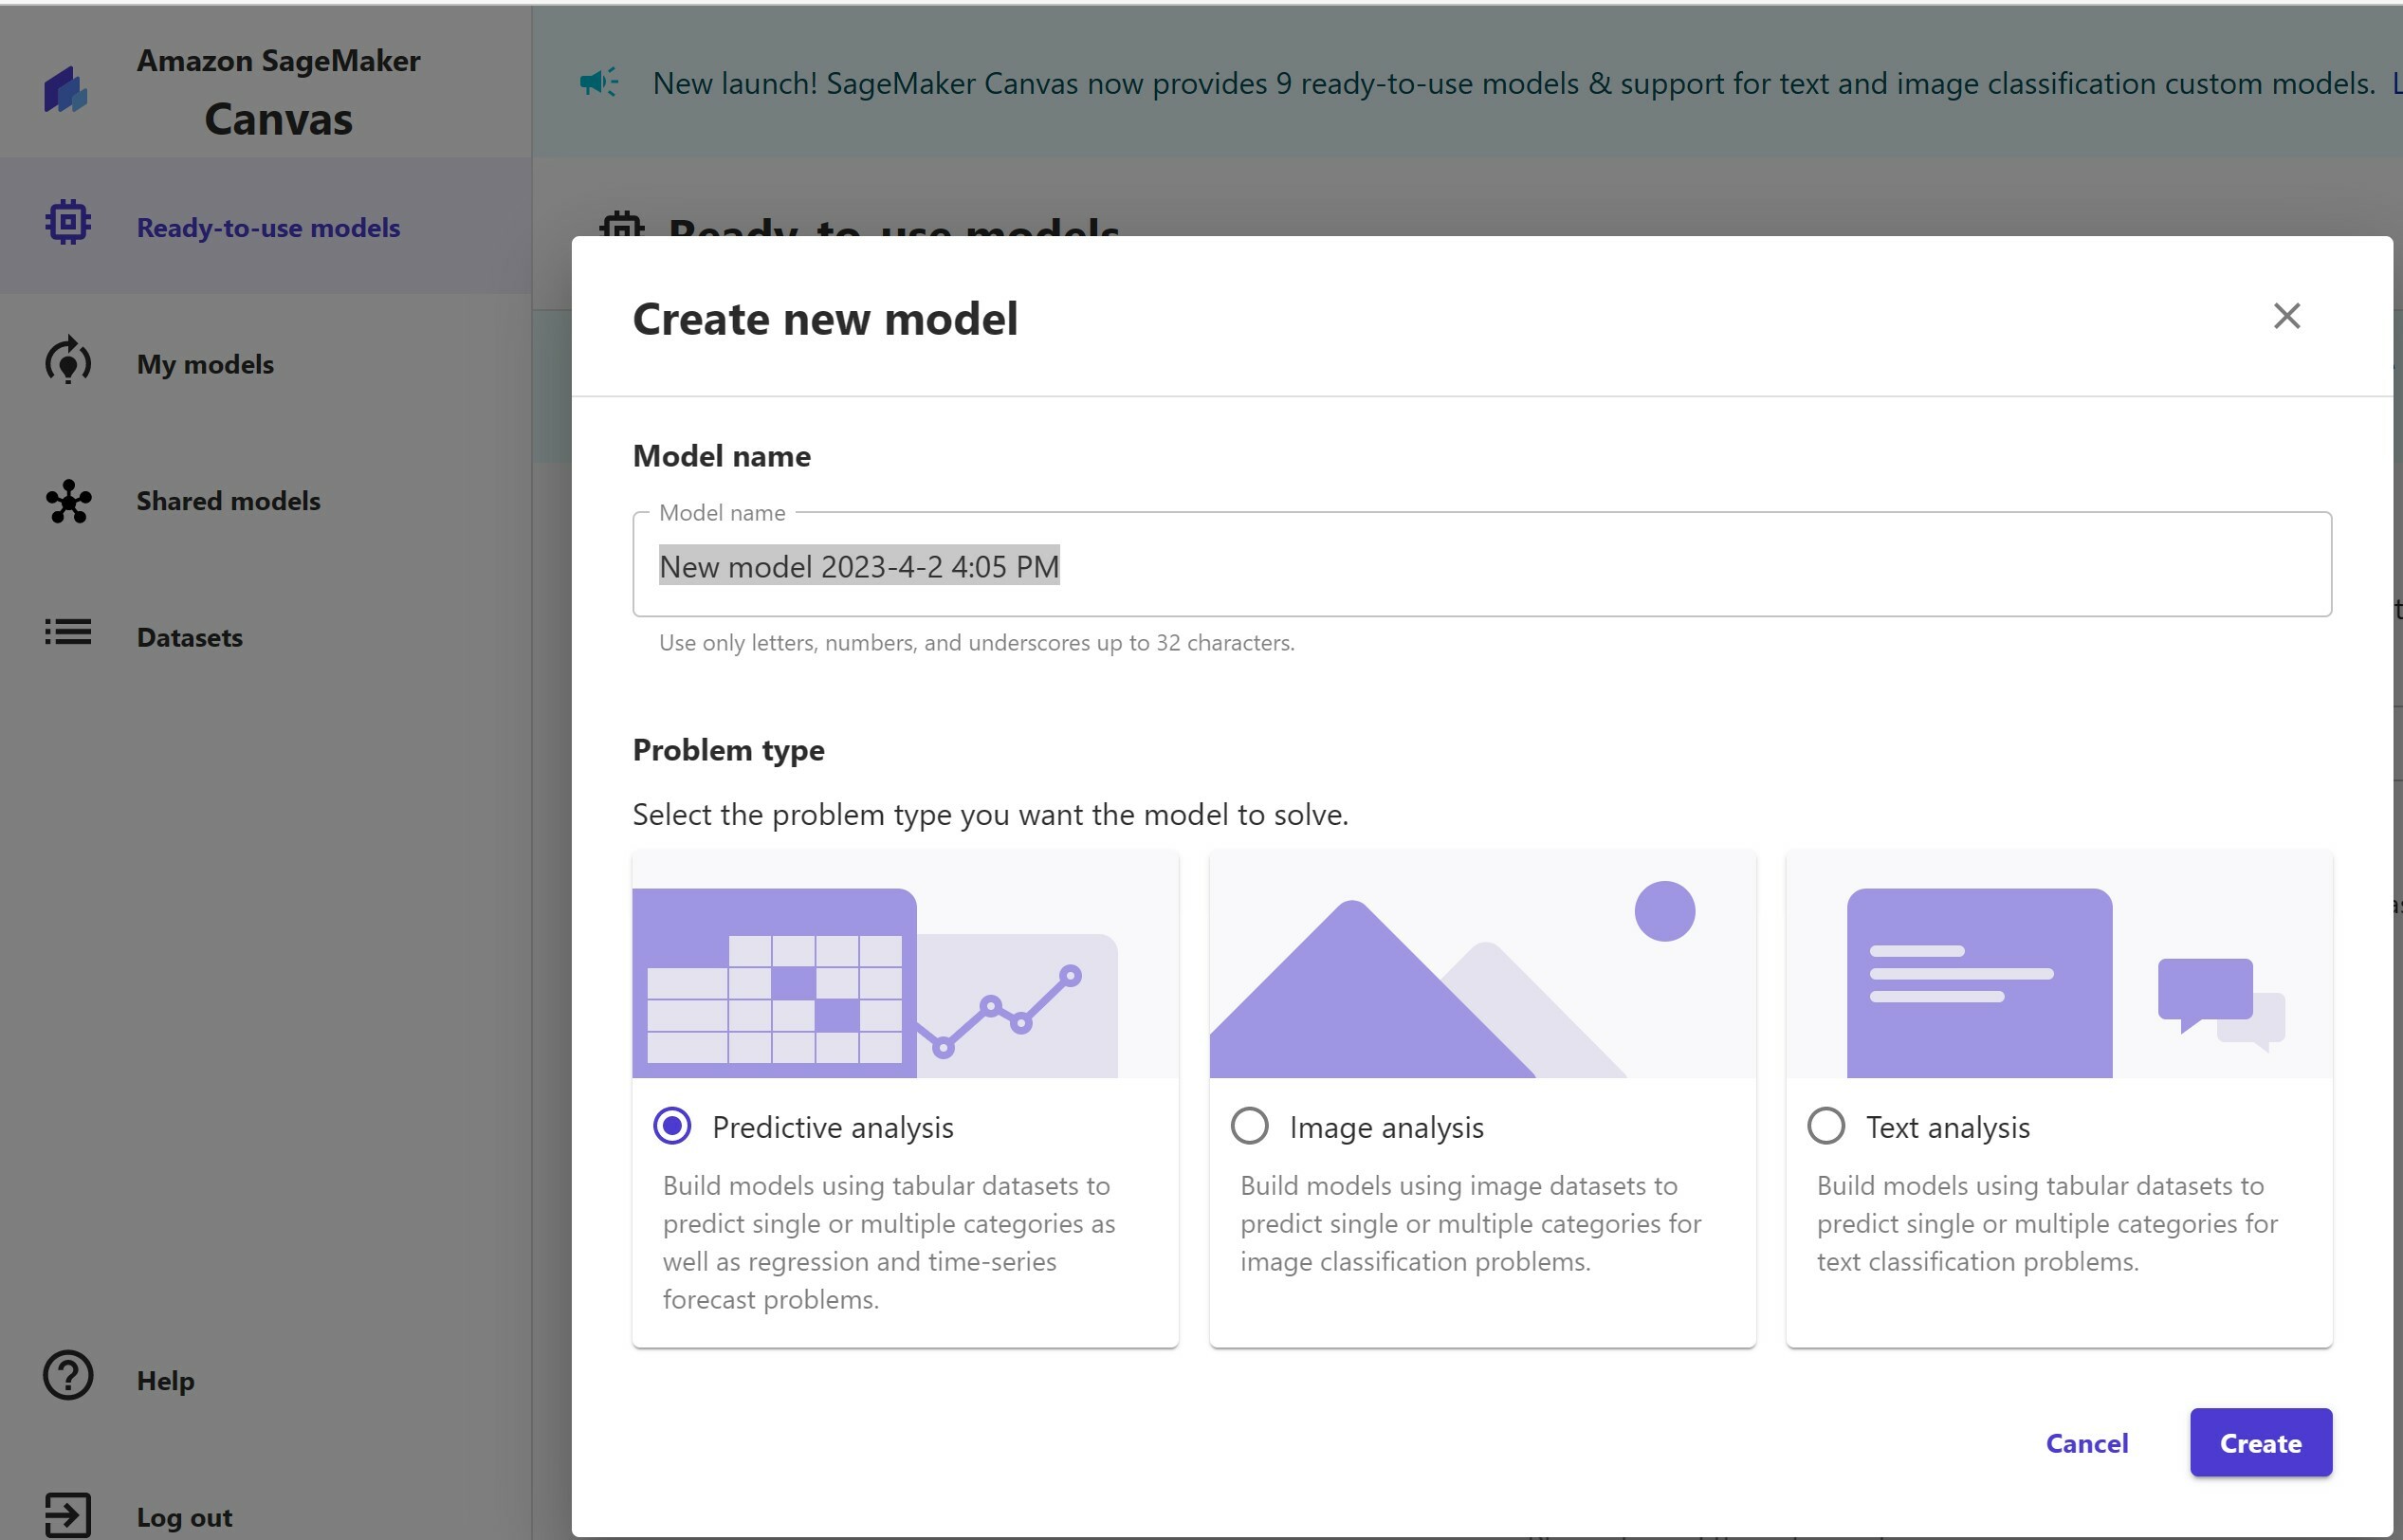The width and height of the screenshot is (2403, 1540).
Task: Click the Ready-to-use models chip icon
Action: (x=68, y=222)
